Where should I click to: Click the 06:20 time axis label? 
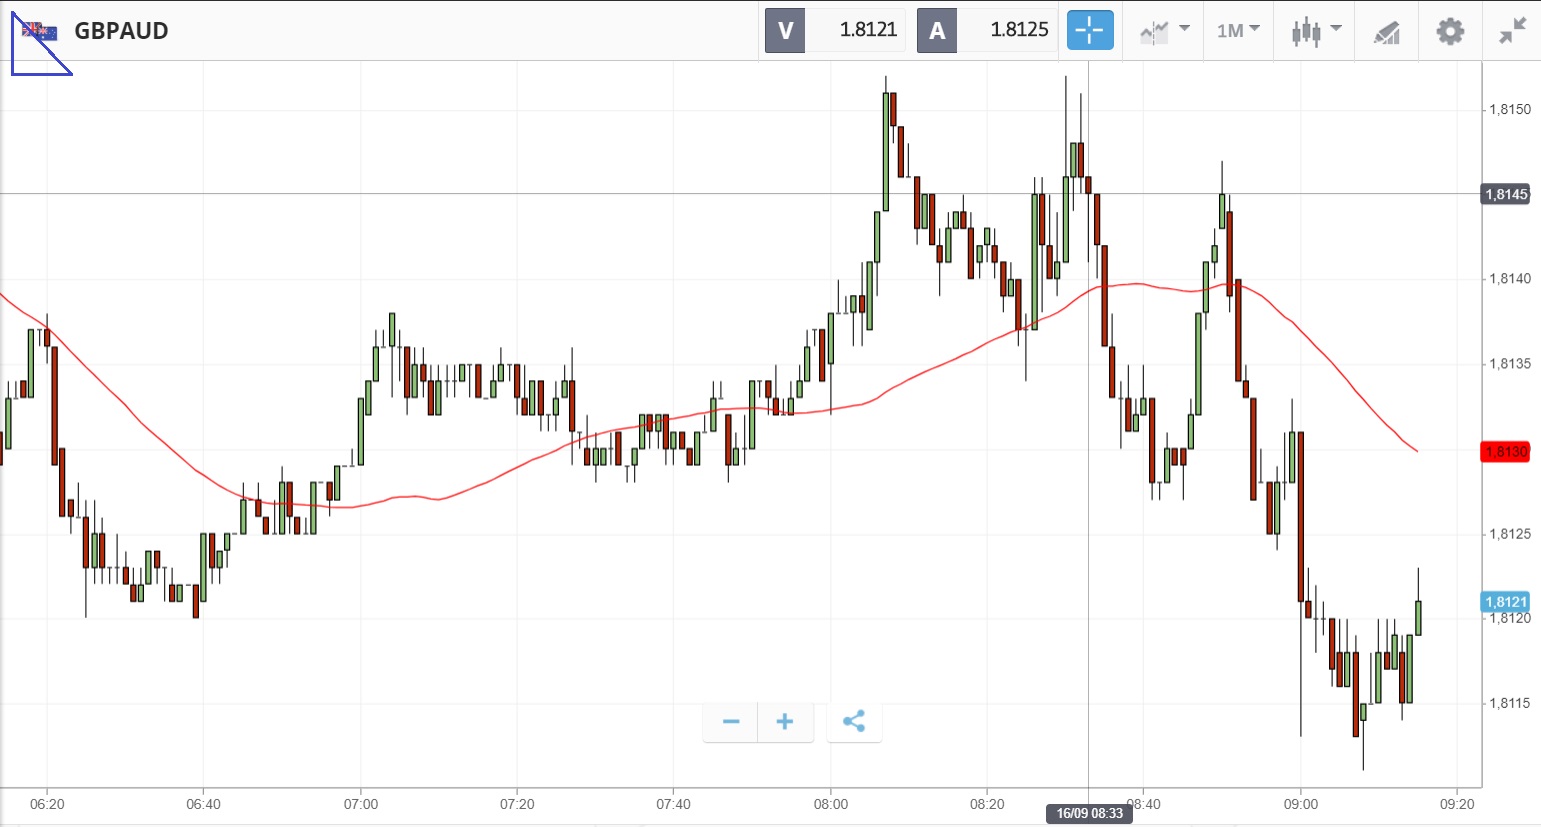(x=47, y=804)
